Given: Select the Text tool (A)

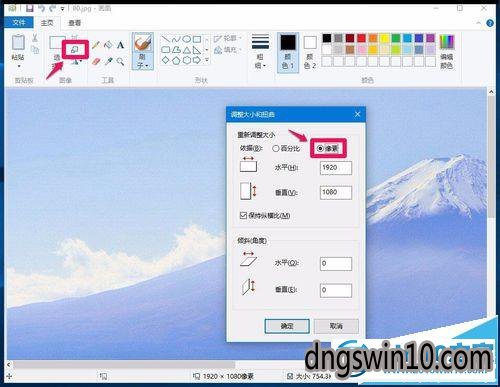Looking at the screenshot, I should coord(120,44).
